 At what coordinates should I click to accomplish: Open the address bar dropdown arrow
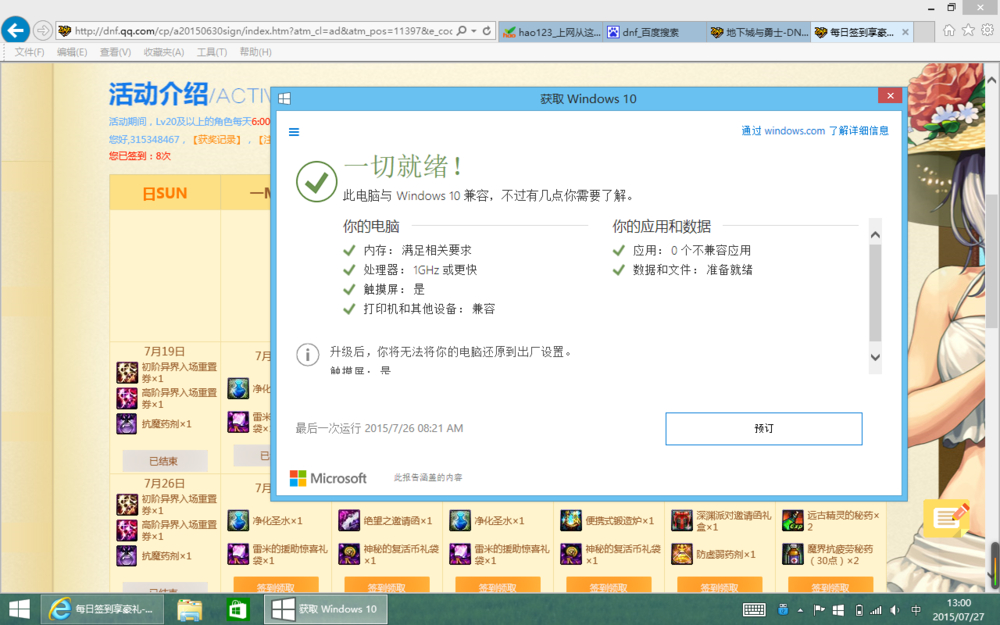pos(474,31)
